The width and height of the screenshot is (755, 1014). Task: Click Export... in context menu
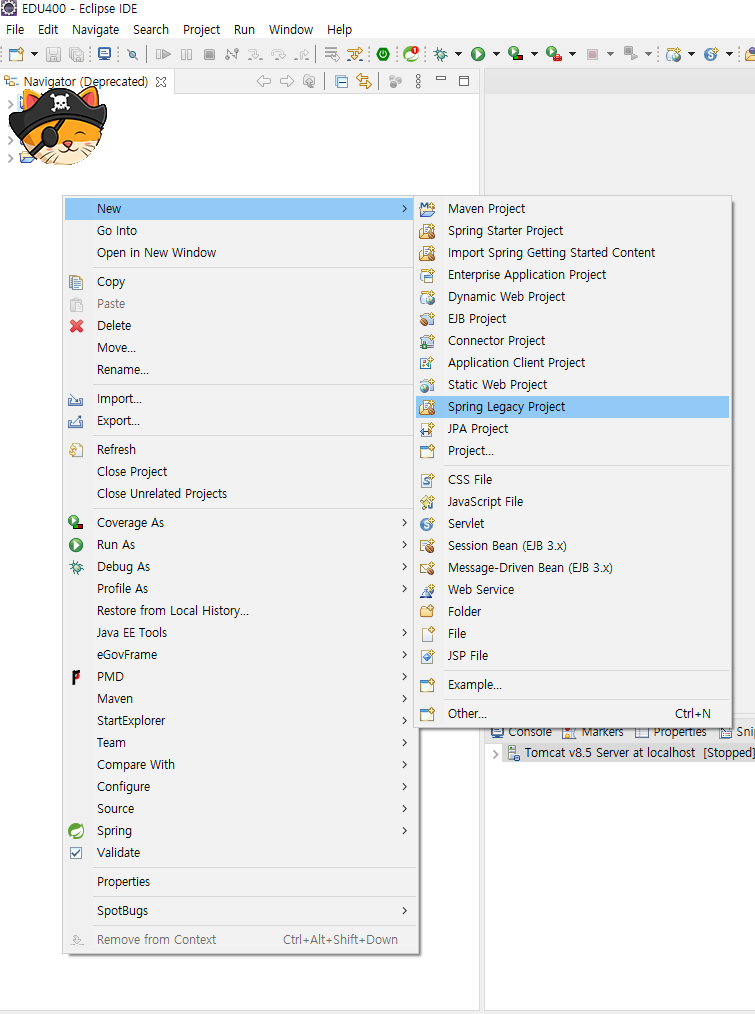point(239,421)
